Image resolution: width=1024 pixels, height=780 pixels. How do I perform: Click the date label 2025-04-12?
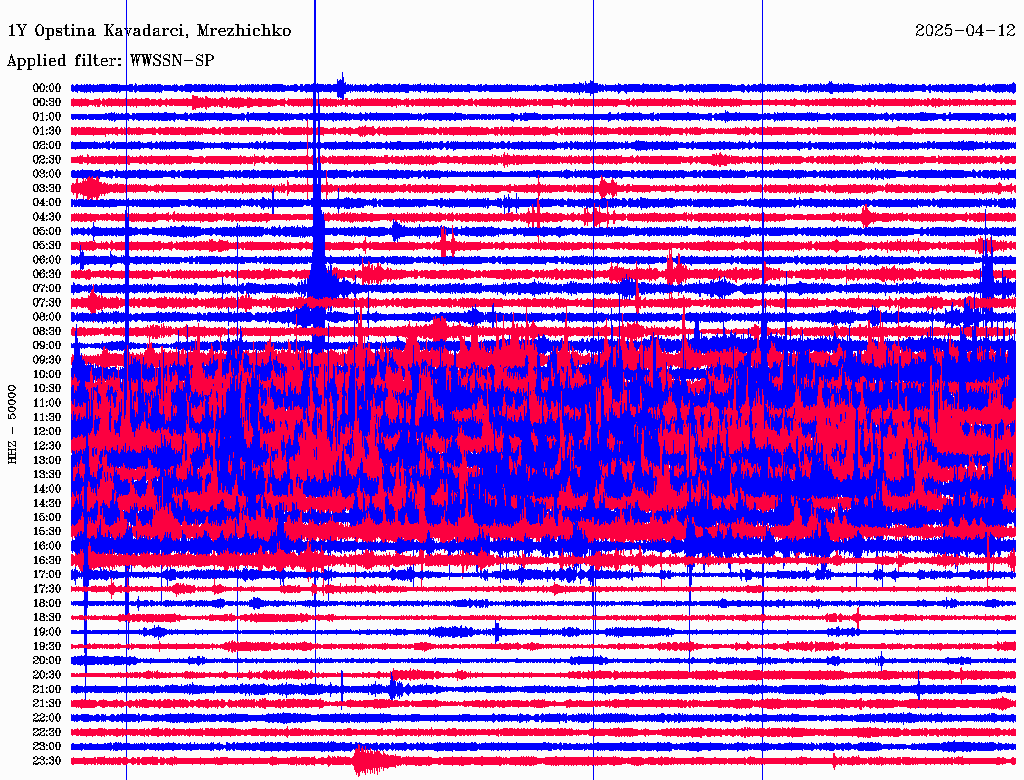pyautogui.click(x=965, y=31)
